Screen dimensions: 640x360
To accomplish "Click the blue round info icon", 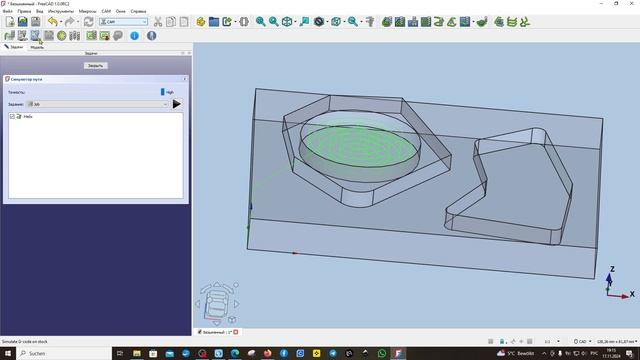I will 134,36.
